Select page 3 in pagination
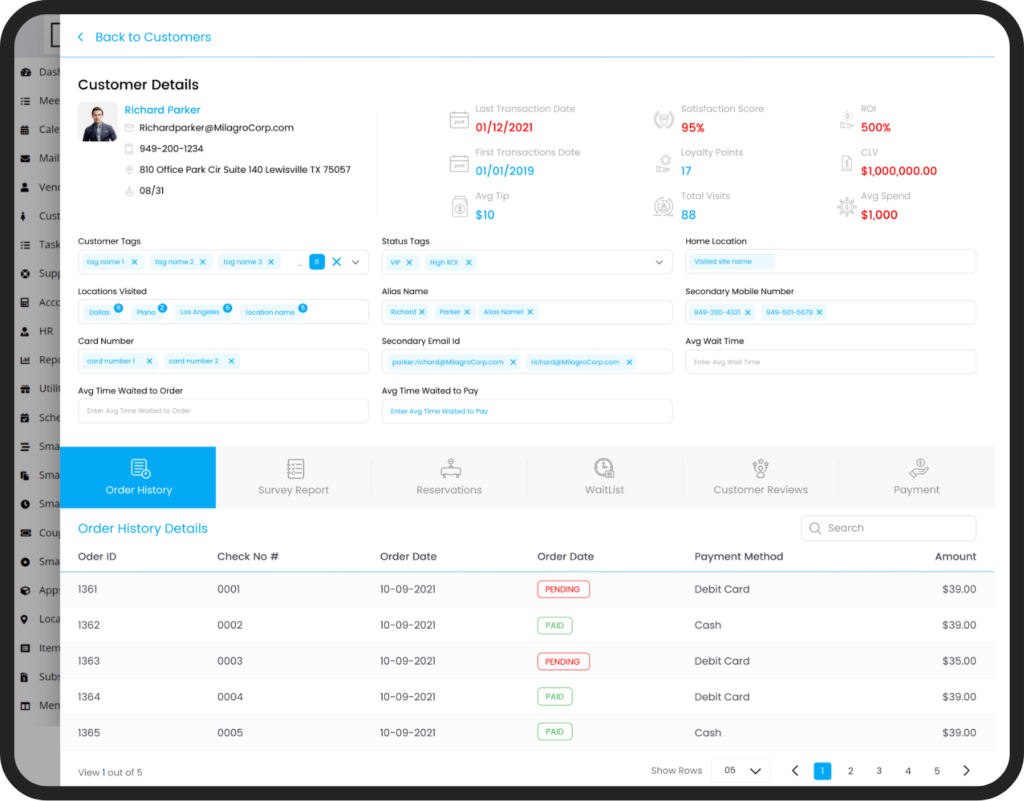The image size is (1024, 801). point(879,771)
